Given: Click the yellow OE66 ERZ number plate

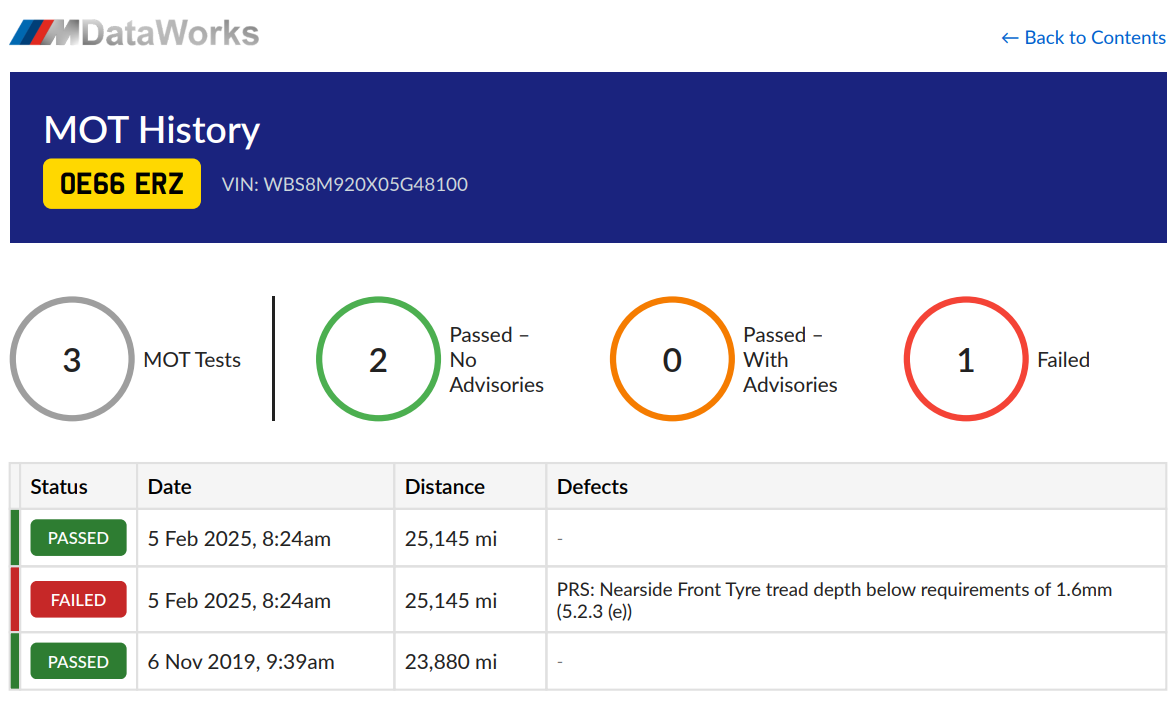Looking at the screenshot, I should coord(122,184).
